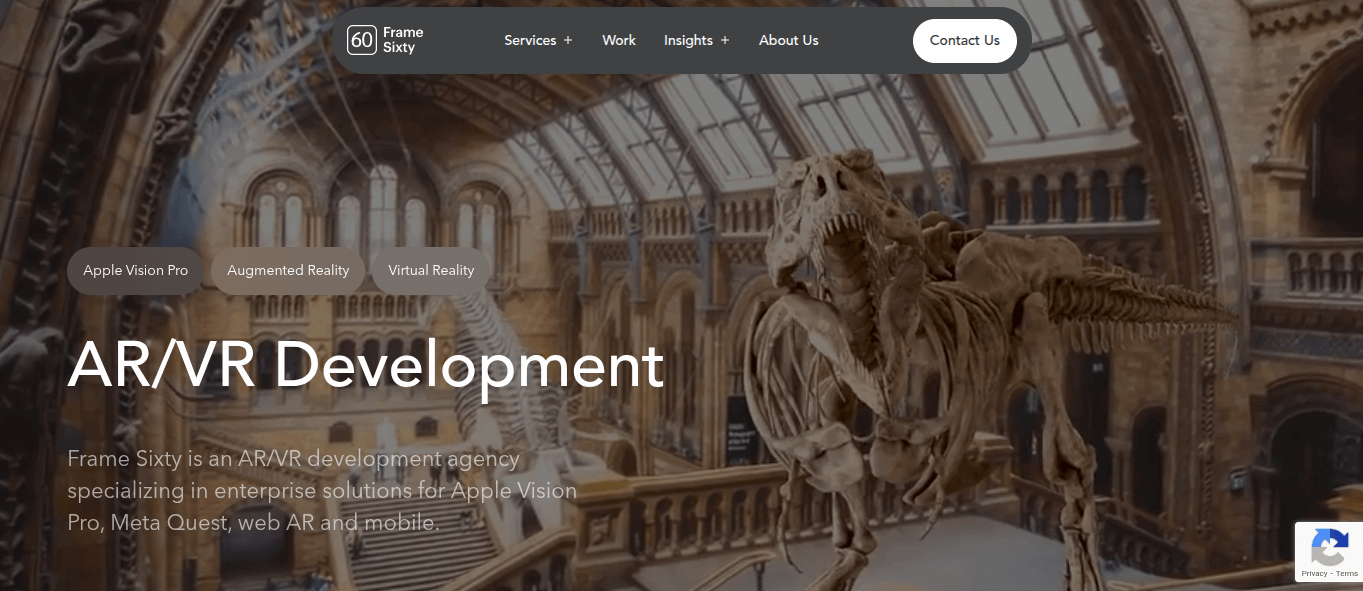Screen dimensions: 1363x591
Task: Open the Services navigation item
Action: pyautogui.click(x=530, y=40)
